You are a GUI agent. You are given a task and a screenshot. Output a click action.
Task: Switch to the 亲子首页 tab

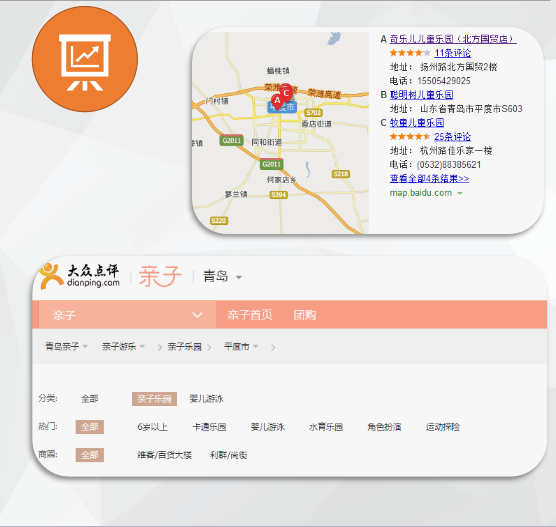[x=250, y=315]
